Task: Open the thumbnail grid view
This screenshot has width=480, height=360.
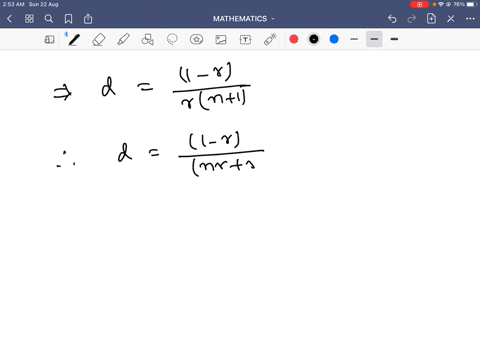Action: [29, 19]
